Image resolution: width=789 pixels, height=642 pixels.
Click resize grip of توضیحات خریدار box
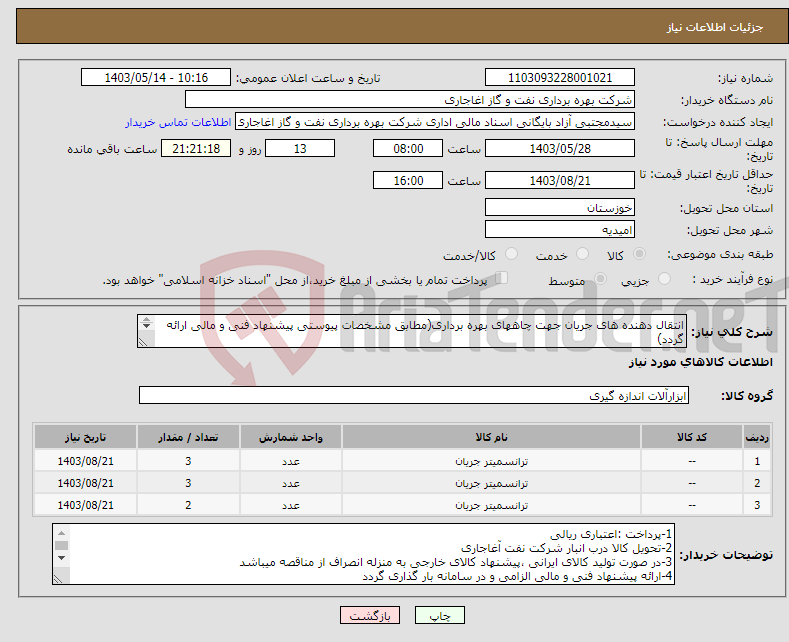(58, 579)
